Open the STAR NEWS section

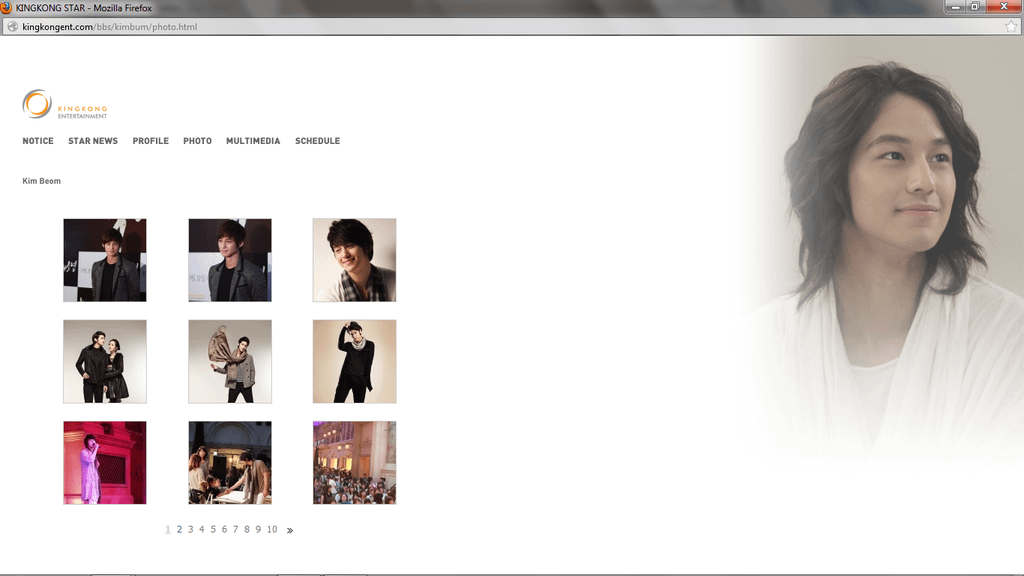93,141
